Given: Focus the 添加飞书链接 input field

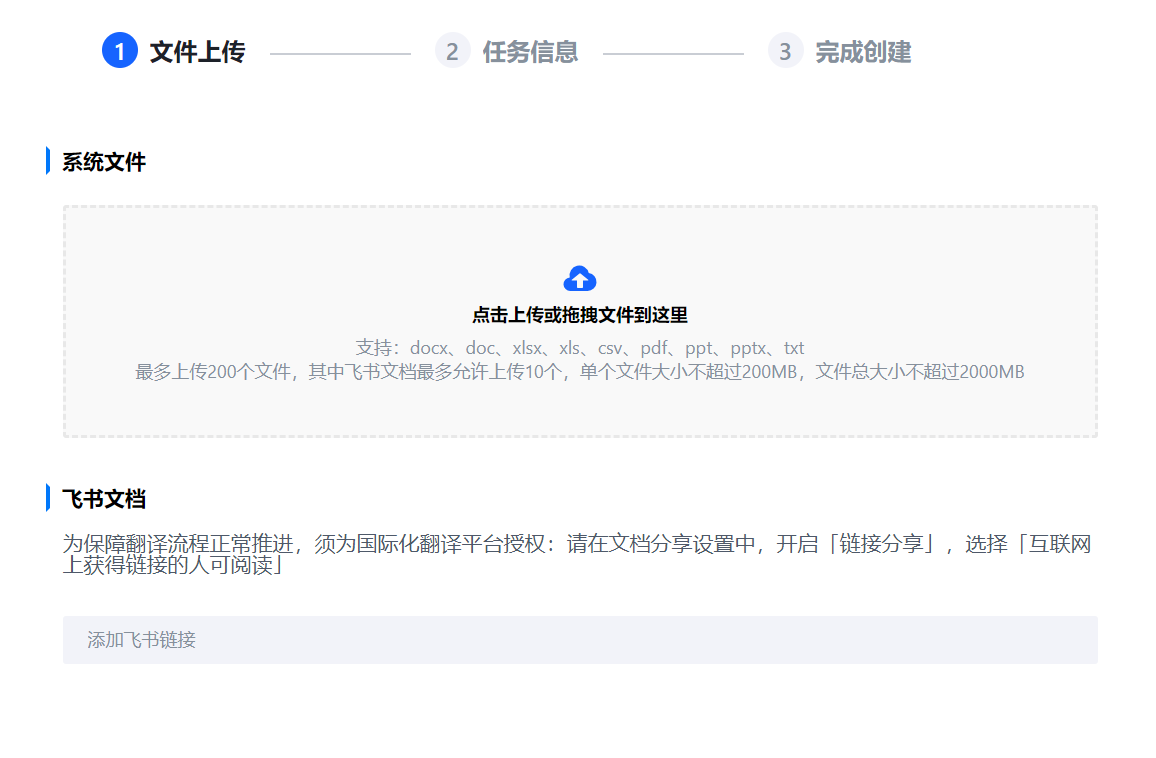Looking at the screenshot, I should [x=580, y=640].
